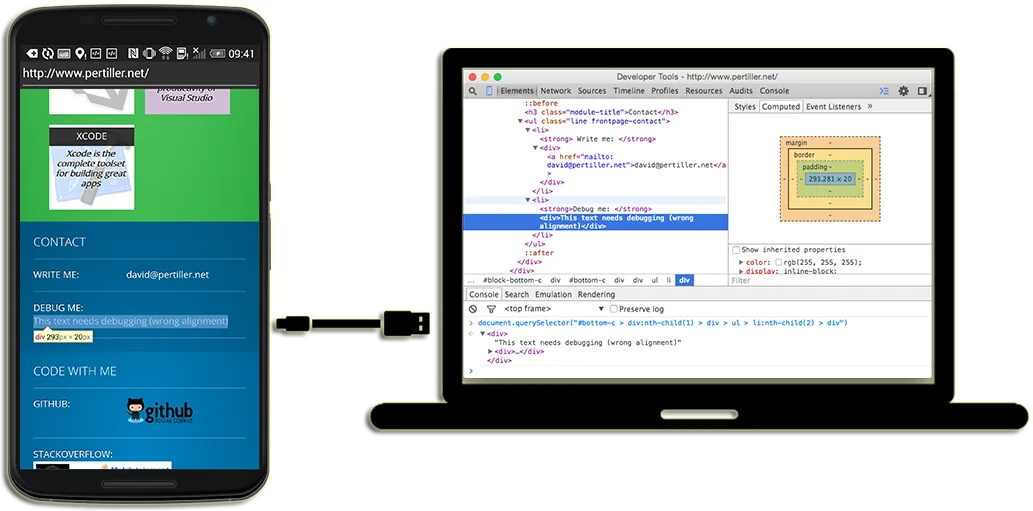
Task: Select the Computed sidebar tab
Action: click(x=781, y=107)
